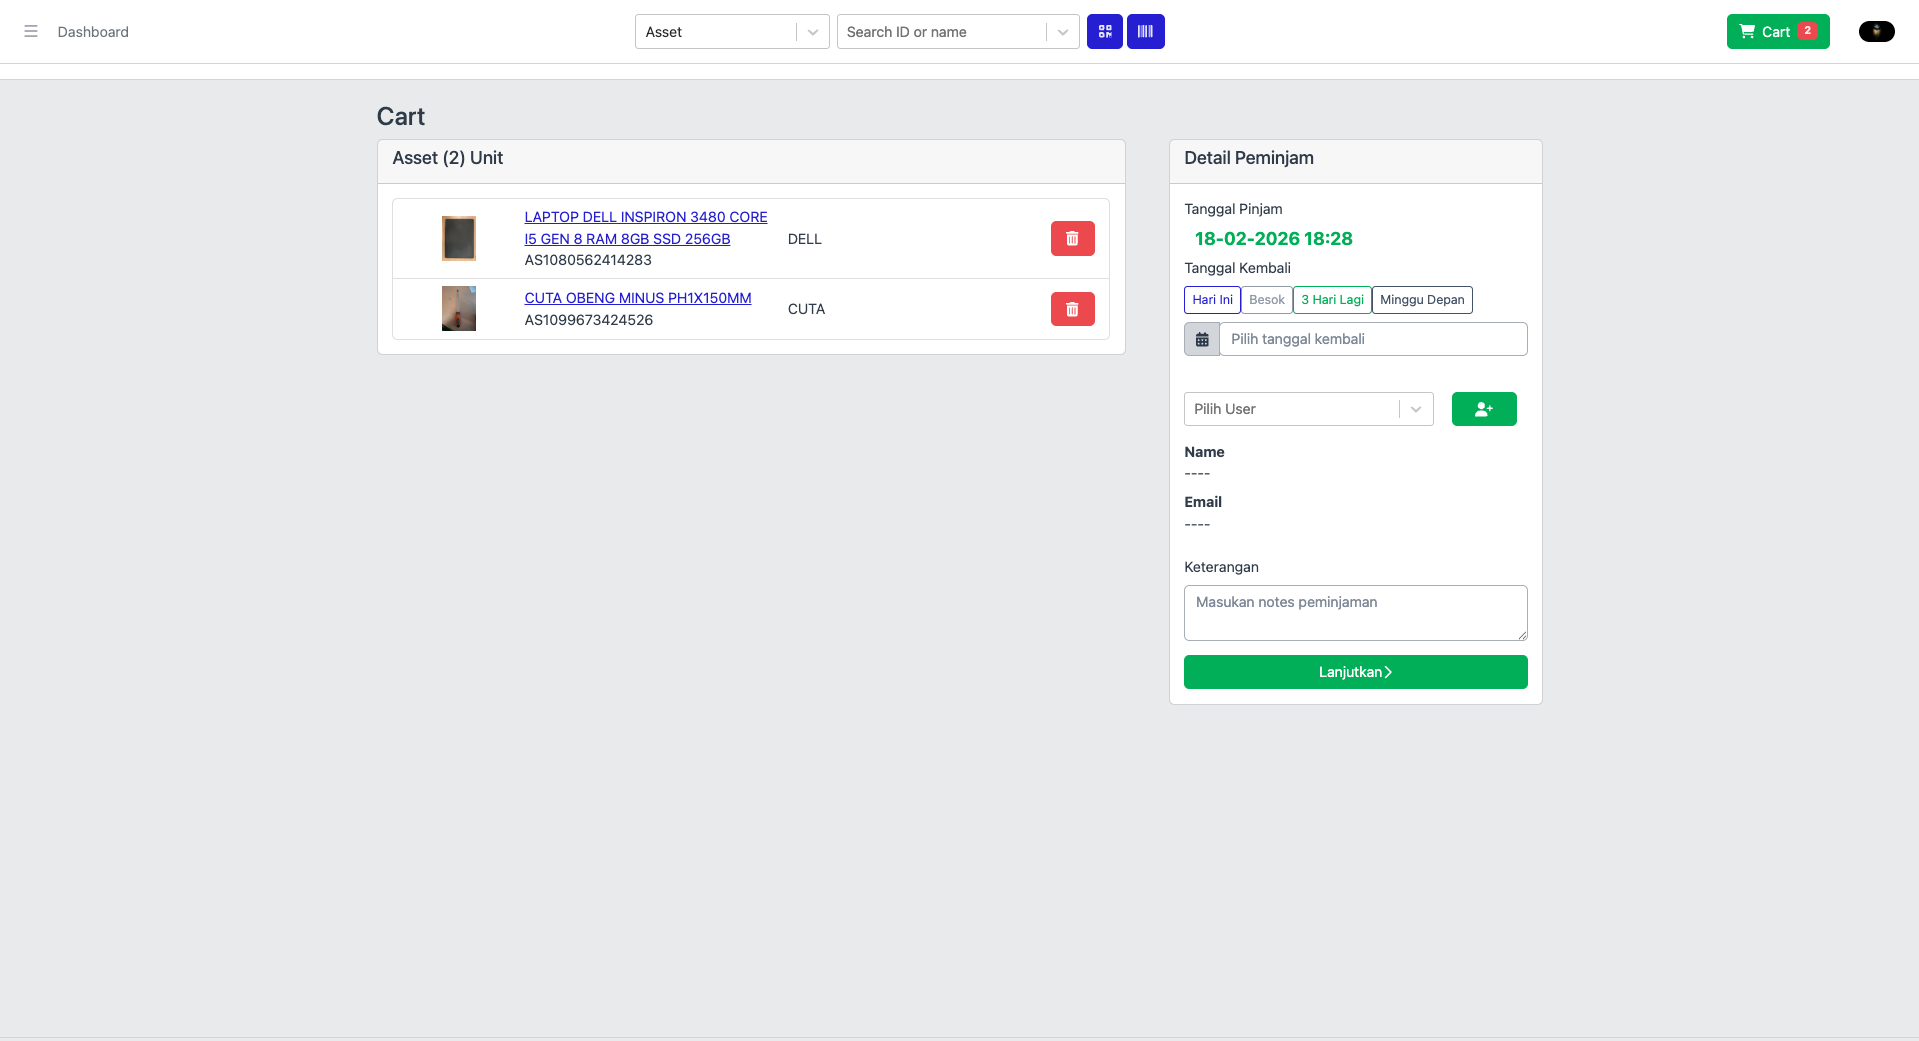This screenshot has width=1919, height=1041.
Task: Remove the Cuta Obeng item from cart
Action: point(1072,310)
